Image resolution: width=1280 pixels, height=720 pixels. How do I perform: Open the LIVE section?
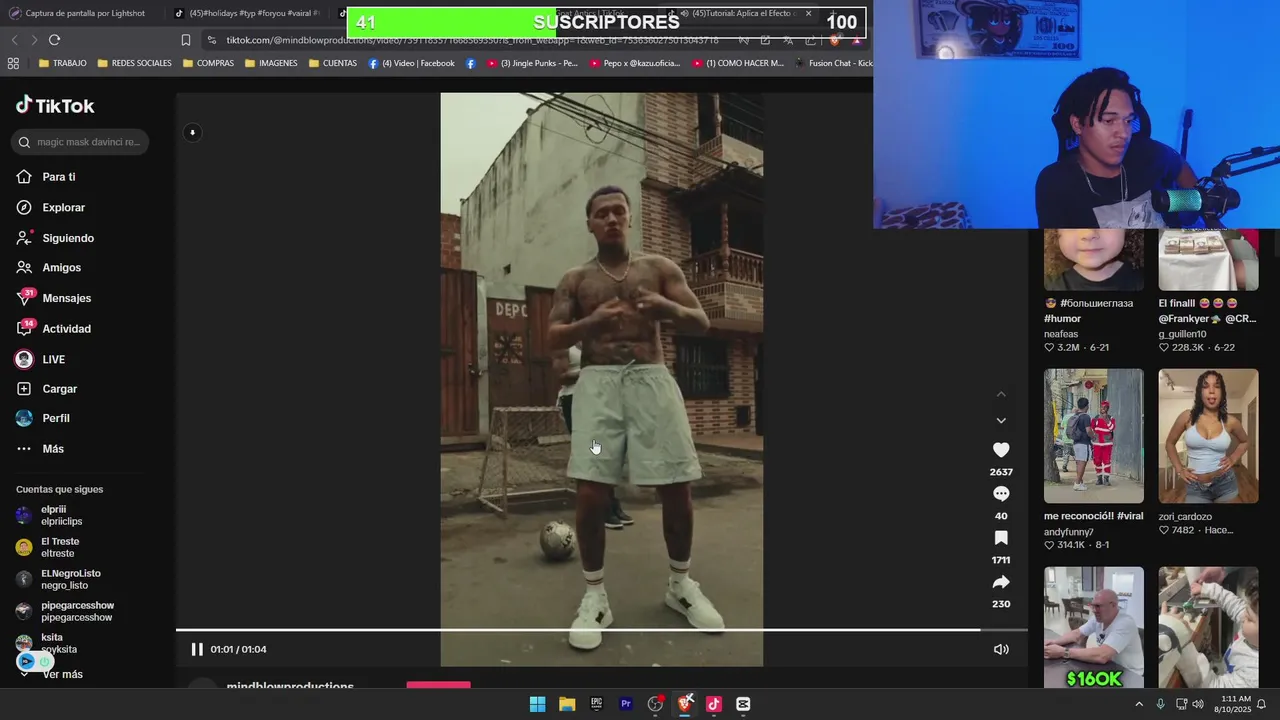[x=41, y=359]
